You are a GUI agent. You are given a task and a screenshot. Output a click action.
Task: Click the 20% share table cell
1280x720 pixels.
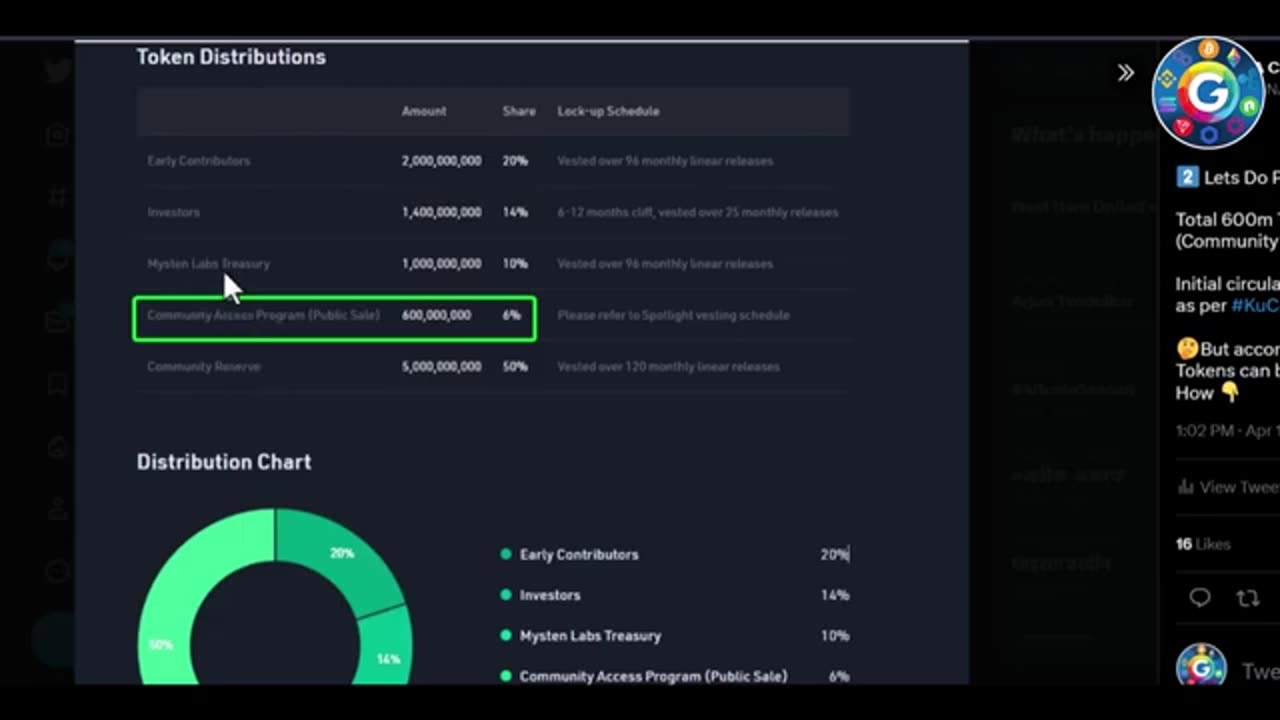point(515,161)
